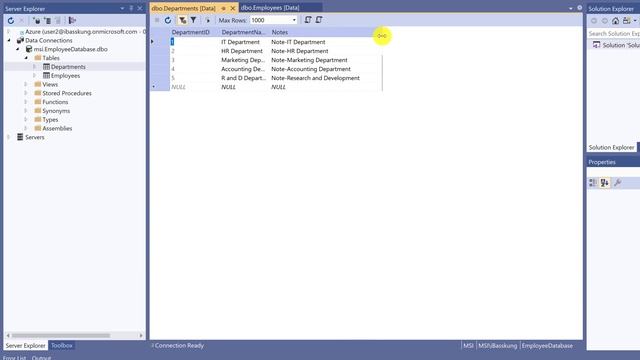The height and width of the screenshot is (360, 640).
Task: Expand the Departments table node
Action: (x=35, y=67)
